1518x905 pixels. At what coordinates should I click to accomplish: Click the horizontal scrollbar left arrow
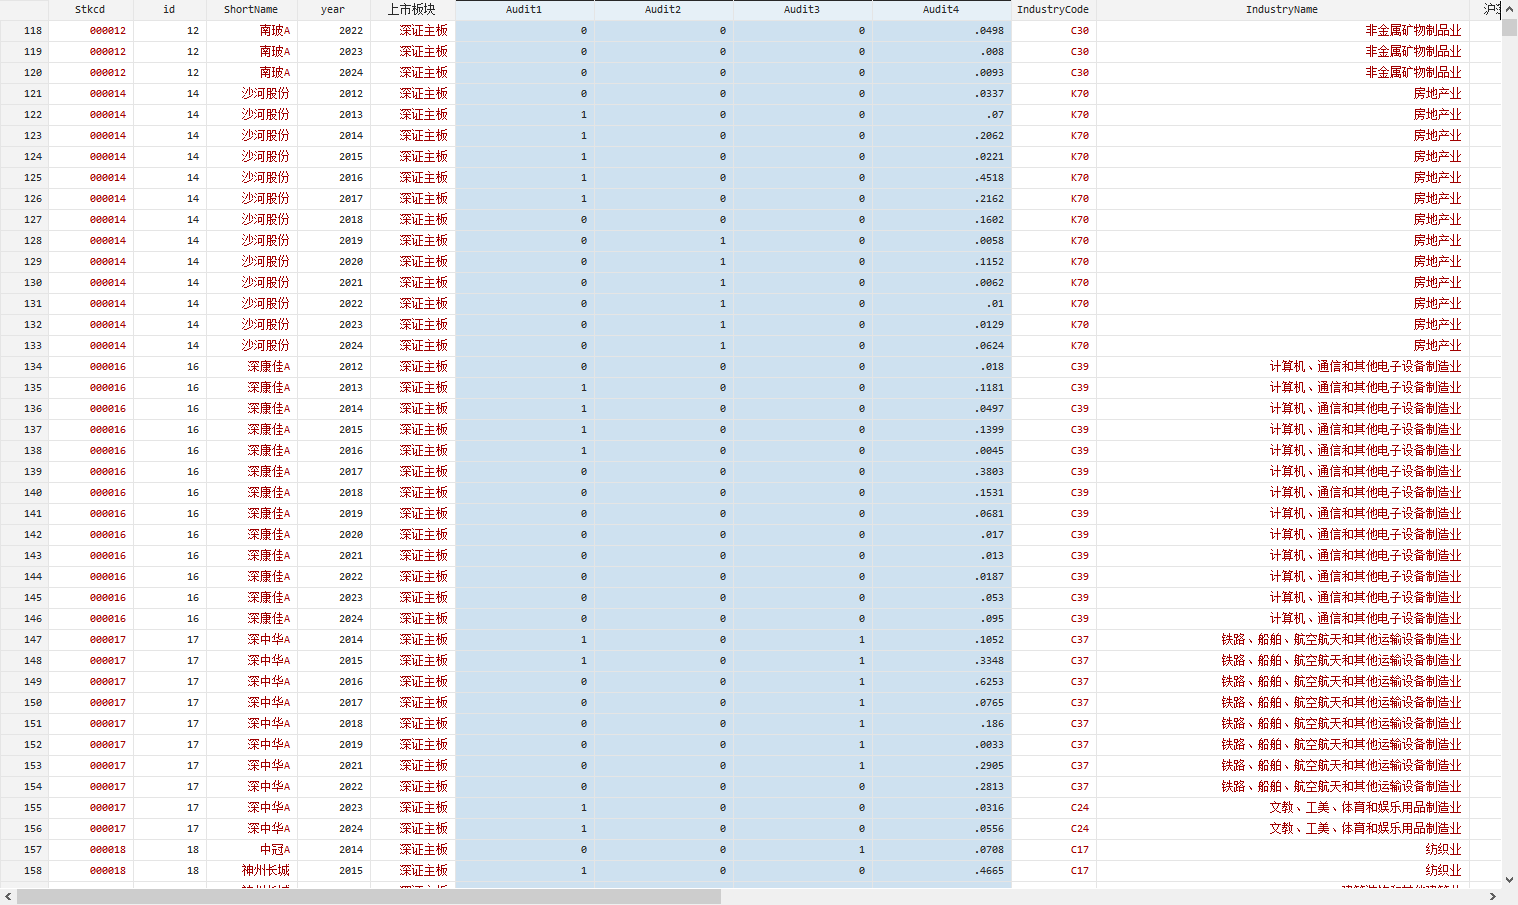pyautogui.click(x=8, y=897)
